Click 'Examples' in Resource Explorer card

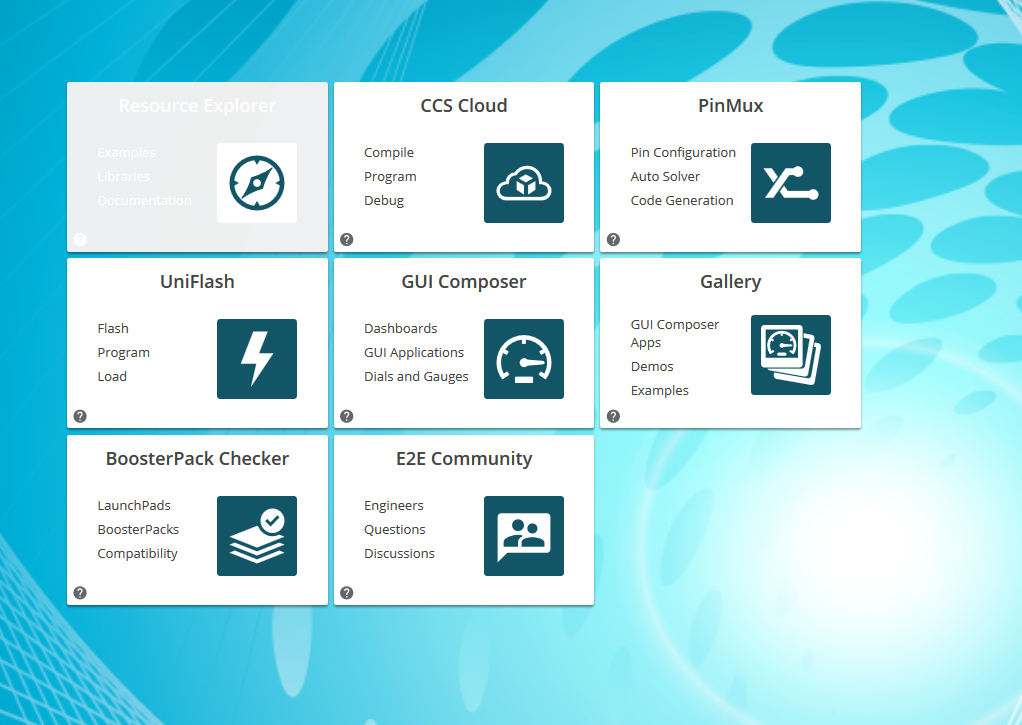point(126,153)
